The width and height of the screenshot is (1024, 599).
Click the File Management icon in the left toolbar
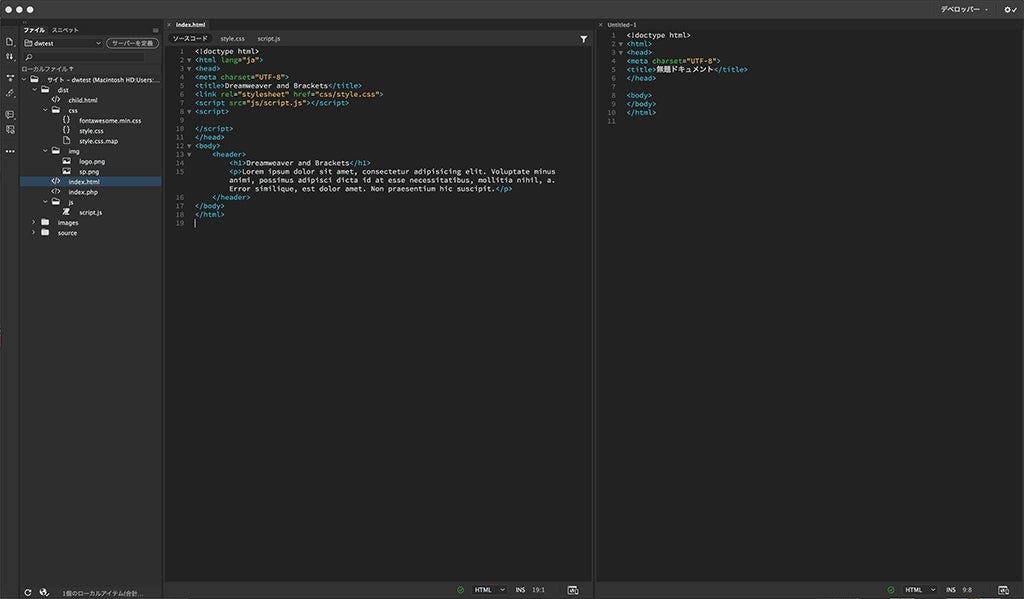9,57
